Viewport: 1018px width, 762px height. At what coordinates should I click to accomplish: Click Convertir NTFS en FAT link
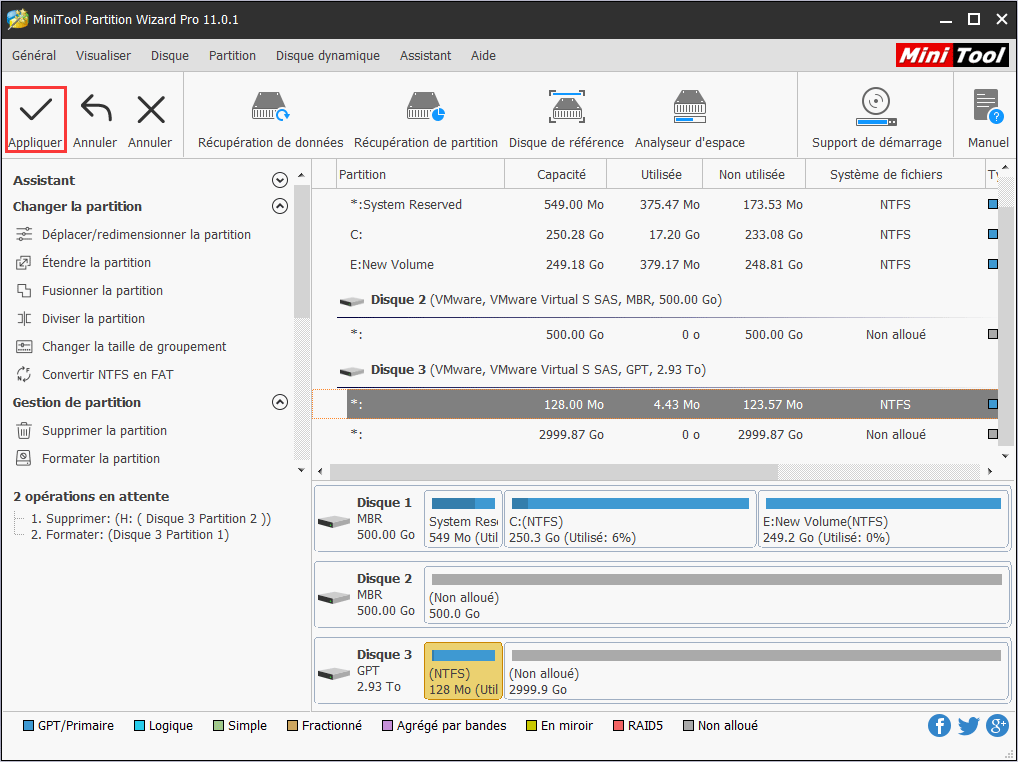[x=107, y=374]
